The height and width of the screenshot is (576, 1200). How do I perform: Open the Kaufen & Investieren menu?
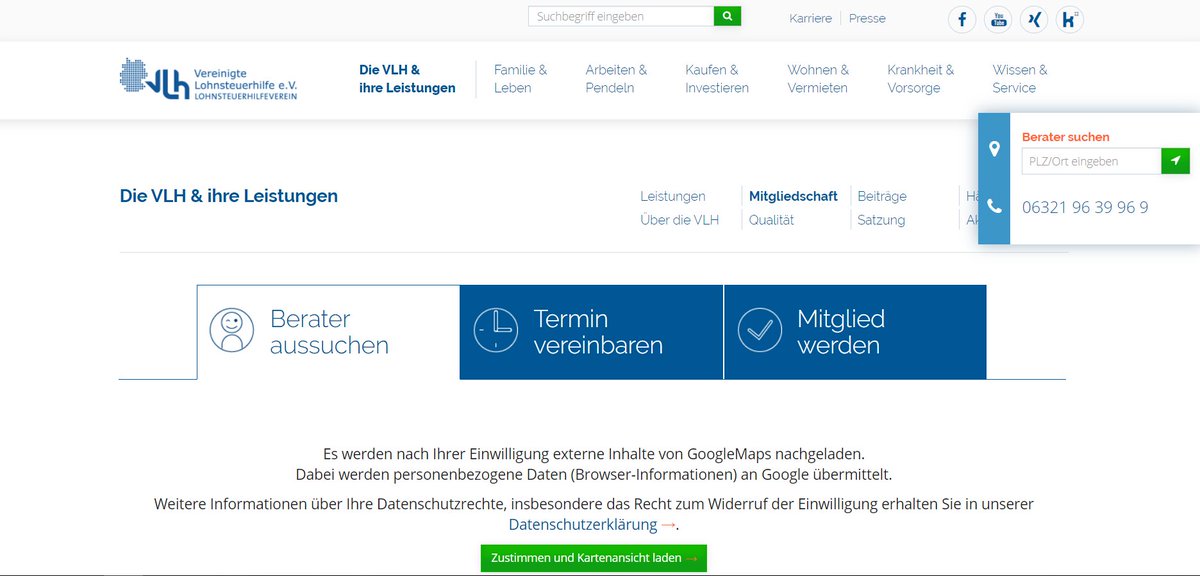coord(717,79)
